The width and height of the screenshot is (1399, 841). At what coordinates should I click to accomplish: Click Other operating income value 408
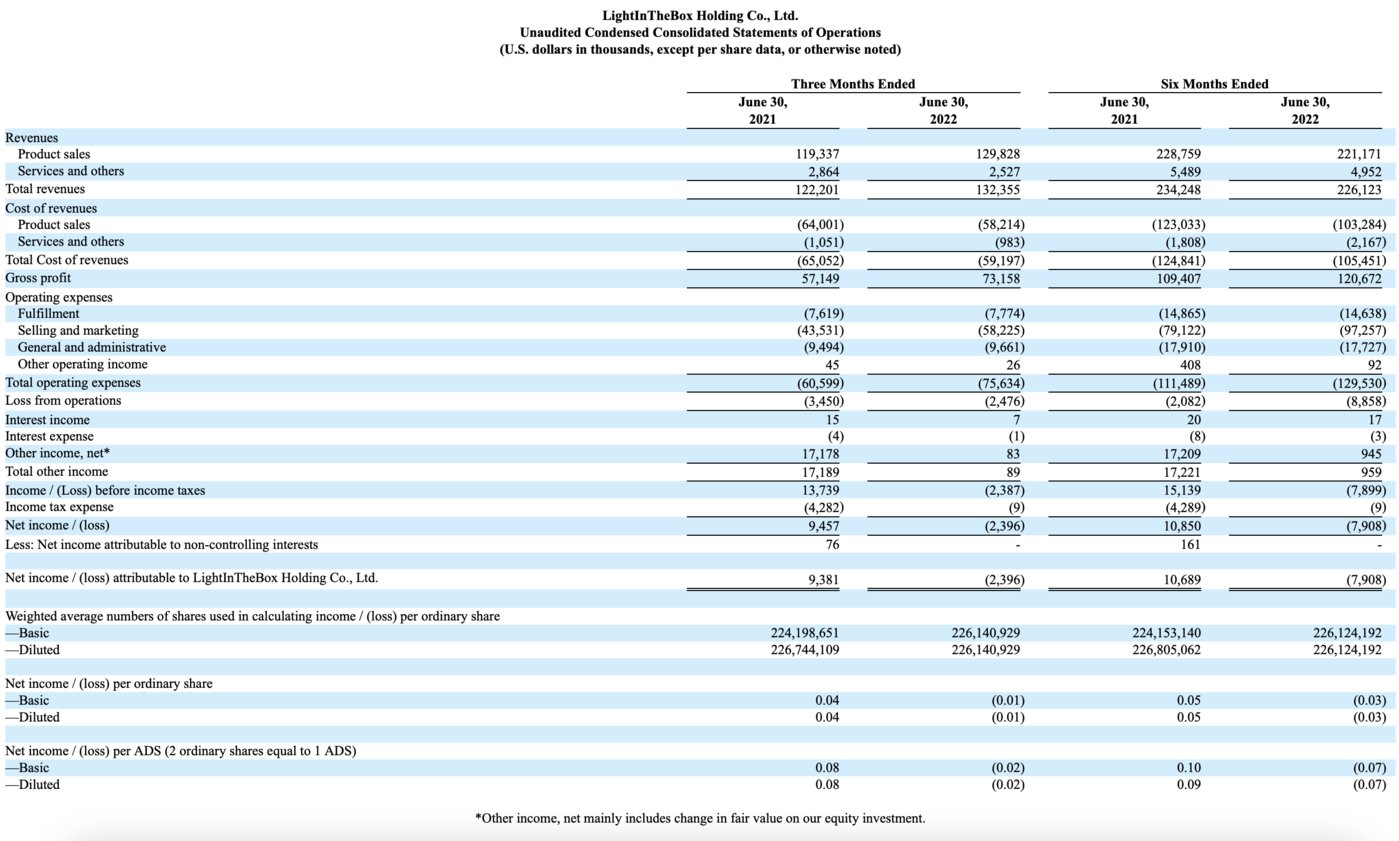1190,365
